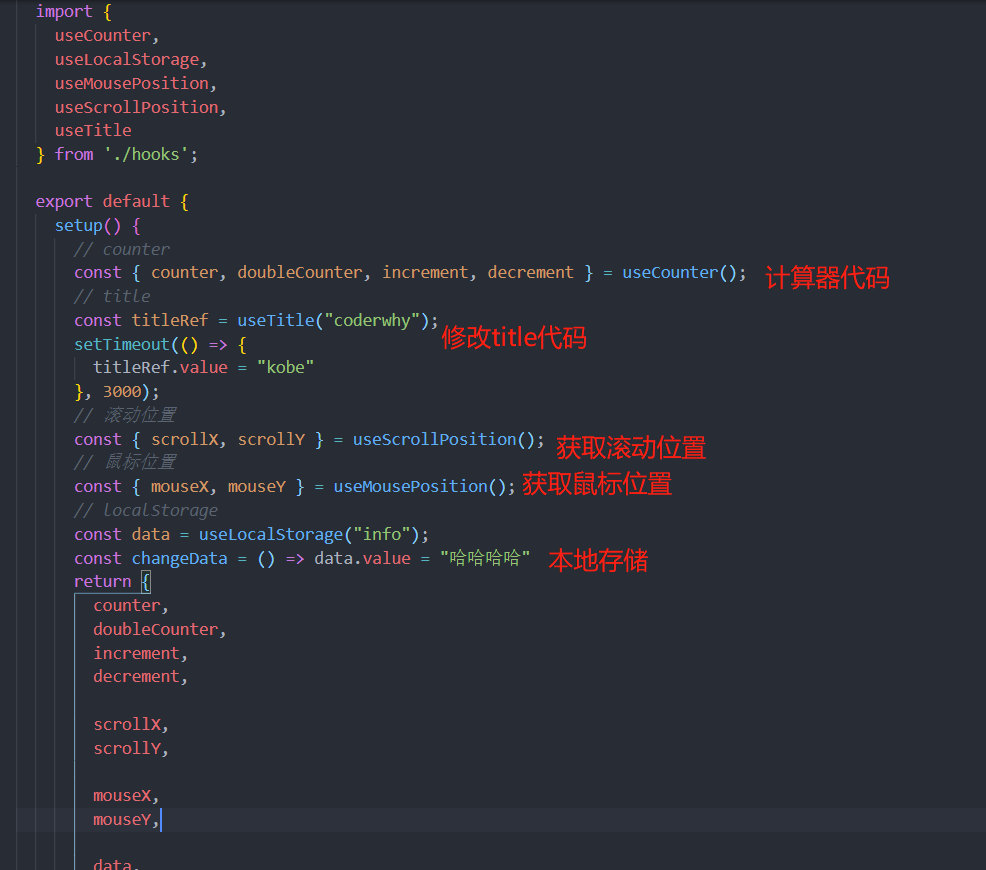Click 'titleRef' in the const declaration
The height and width of the screenshot is (870, 986).
point(170,321)
